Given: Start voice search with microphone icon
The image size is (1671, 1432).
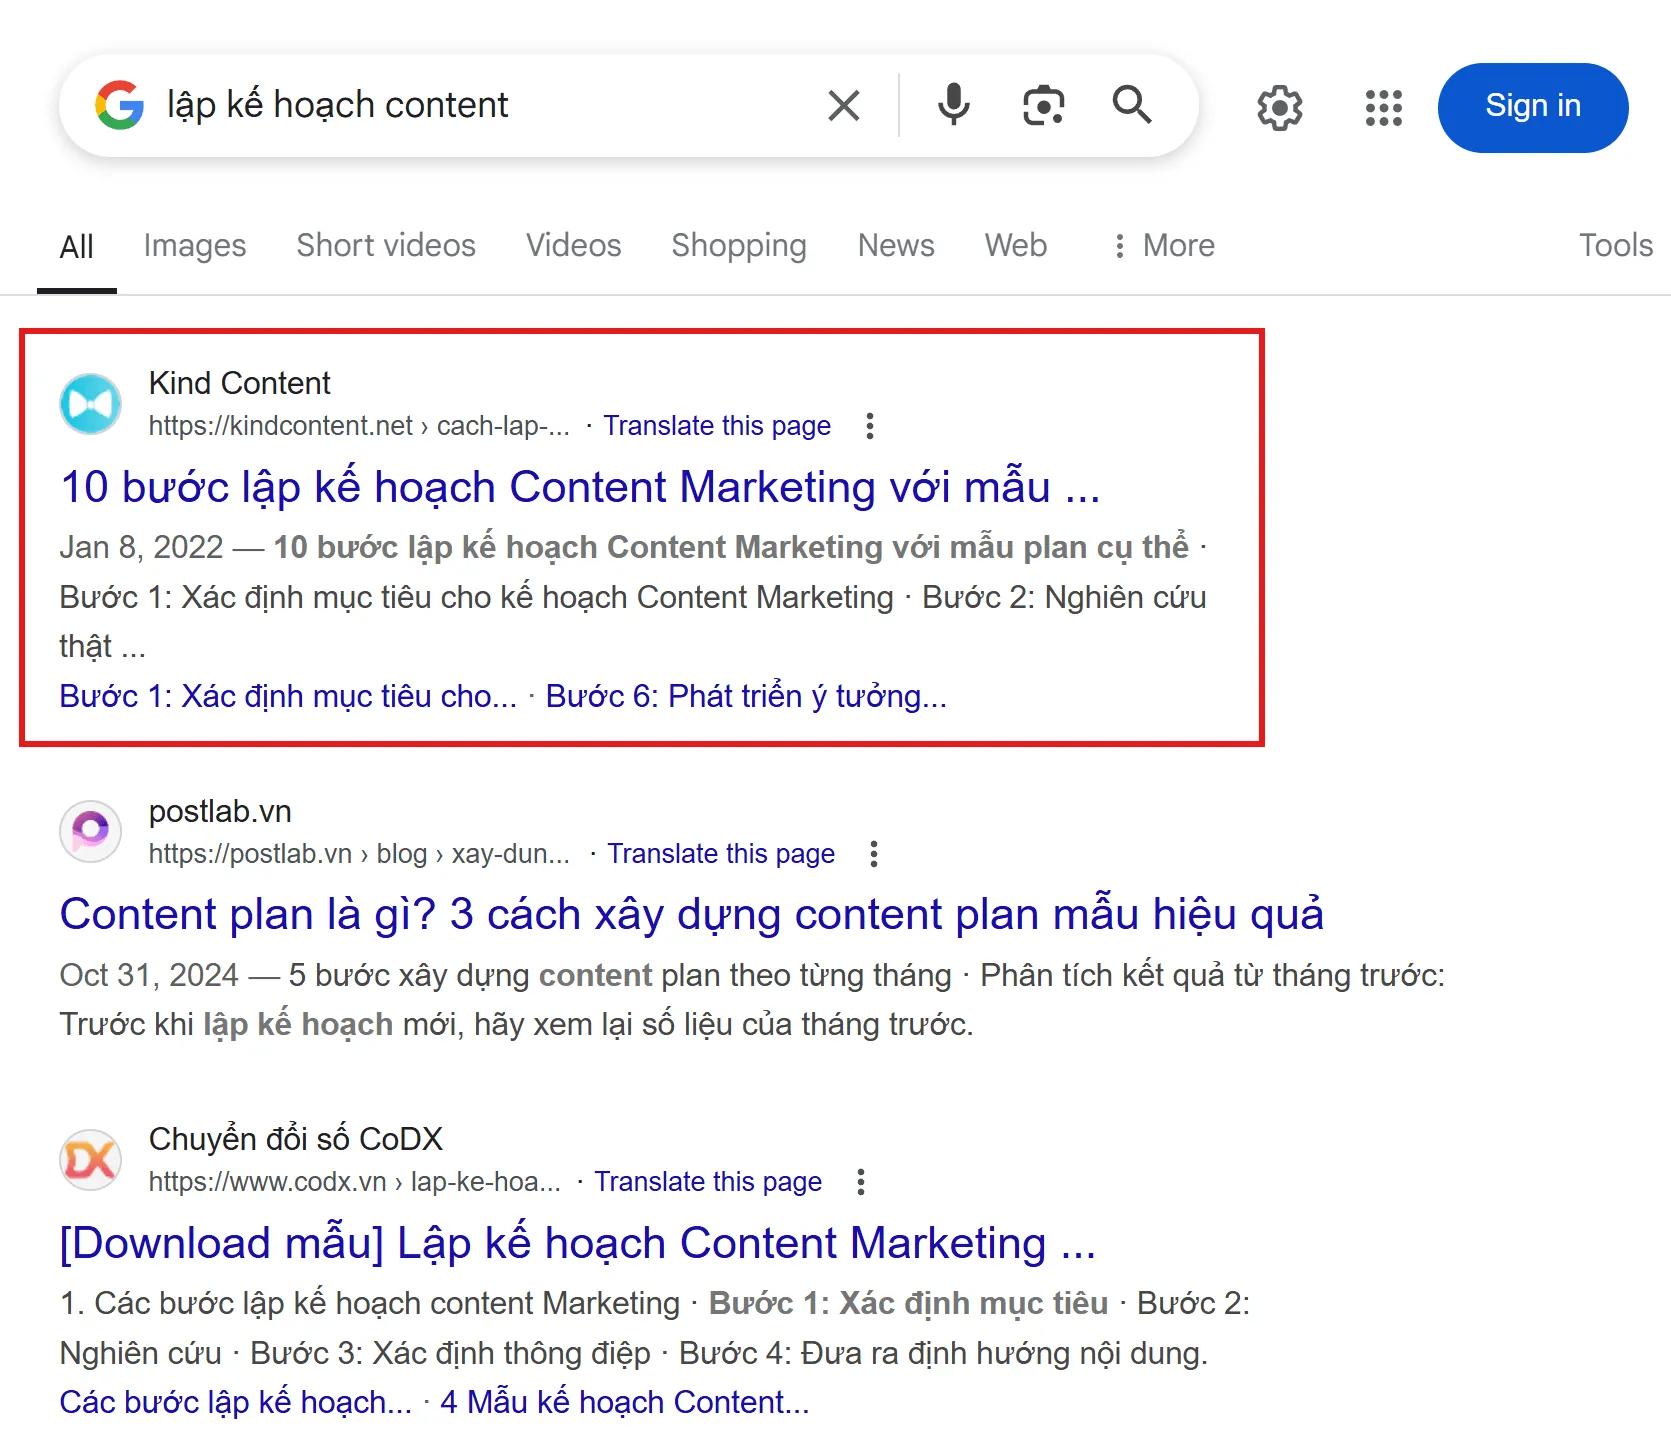Looking at the screenshot, I should [954, 105].
